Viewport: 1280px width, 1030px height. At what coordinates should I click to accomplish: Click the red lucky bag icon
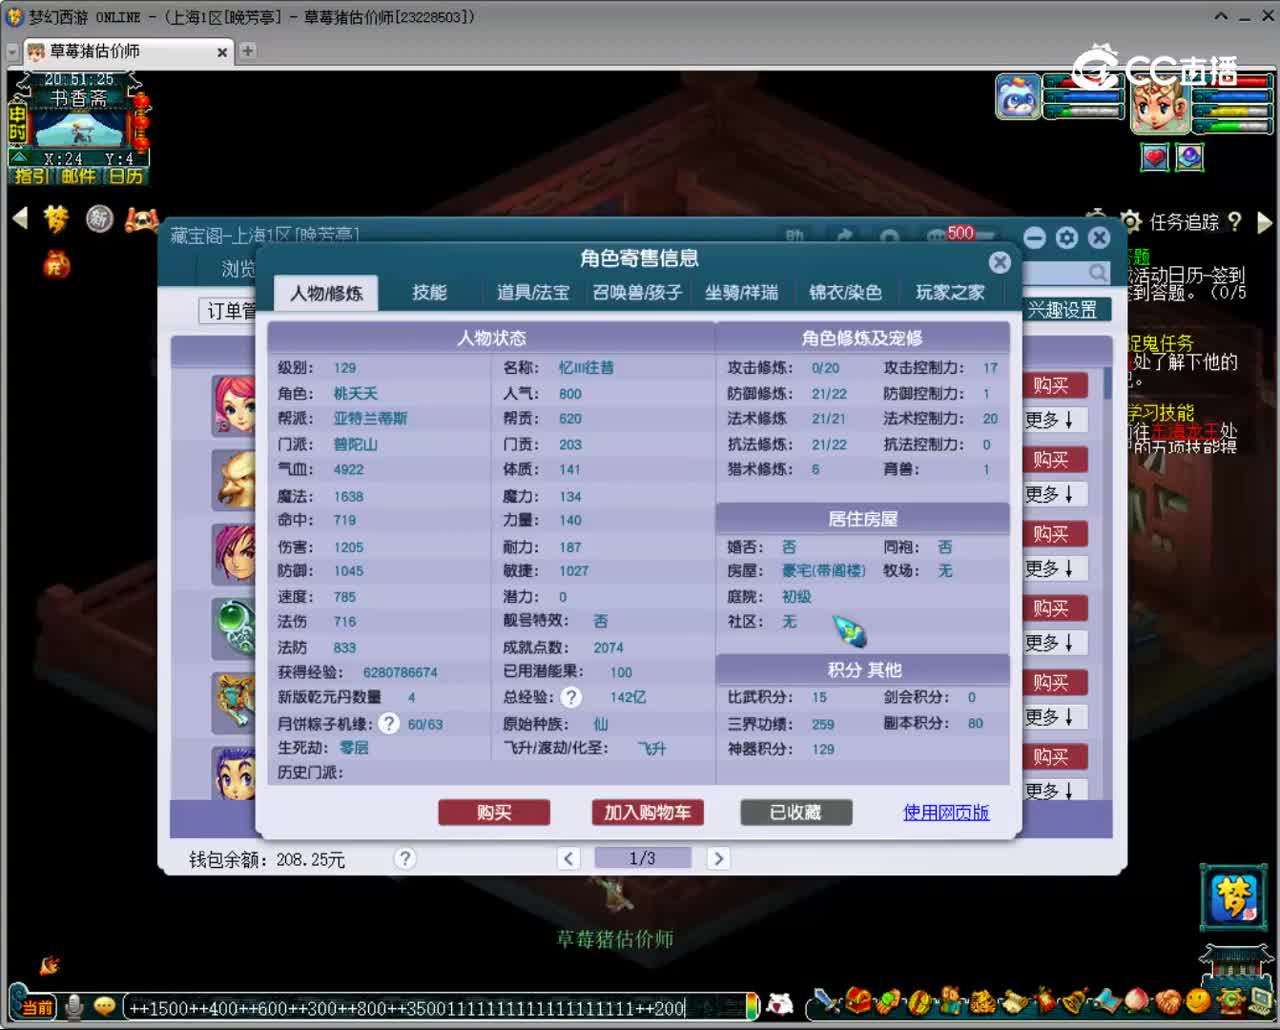[x=56, y=264]
